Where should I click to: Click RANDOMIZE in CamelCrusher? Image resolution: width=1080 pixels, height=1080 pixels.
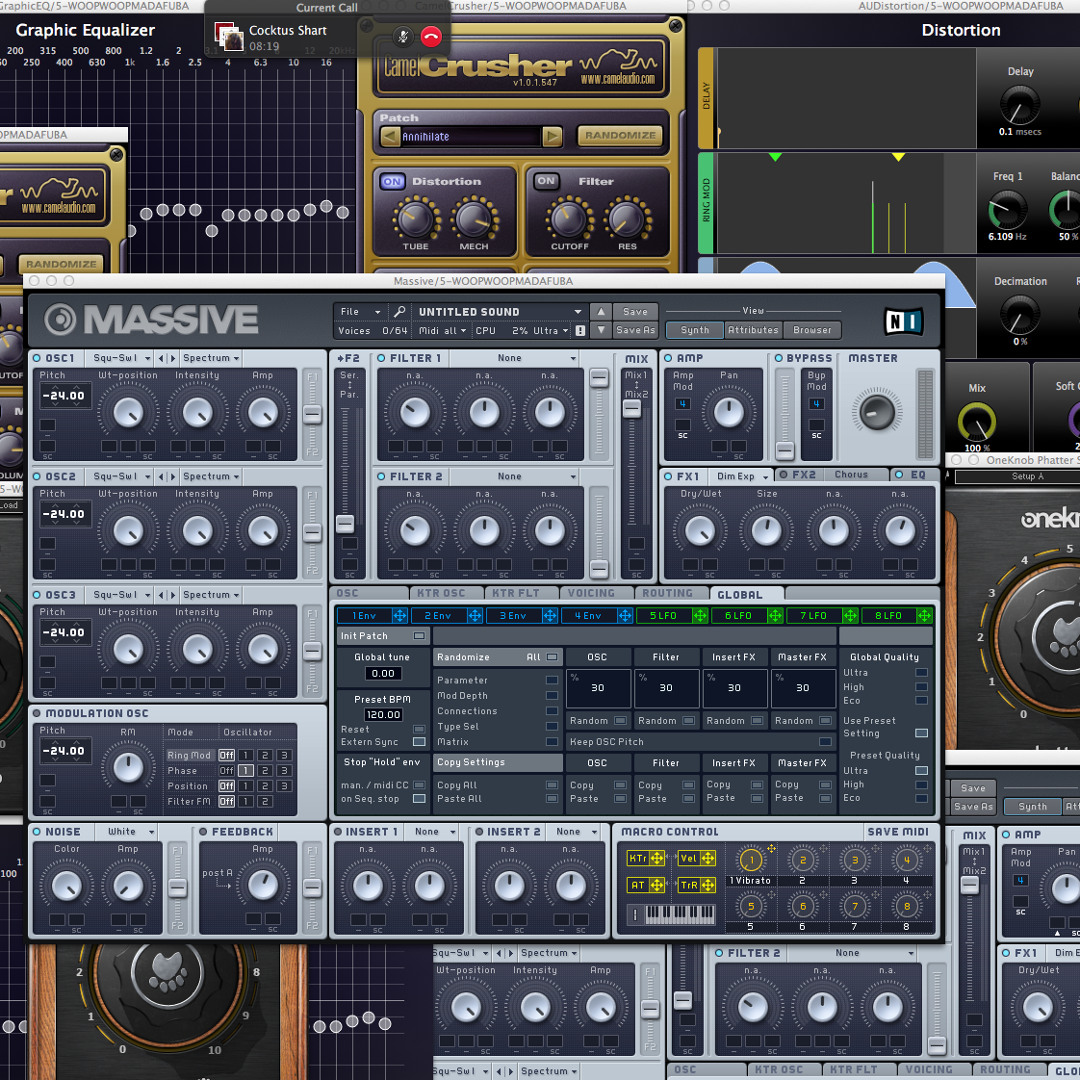pyautogui.click(x=620, y=135)
